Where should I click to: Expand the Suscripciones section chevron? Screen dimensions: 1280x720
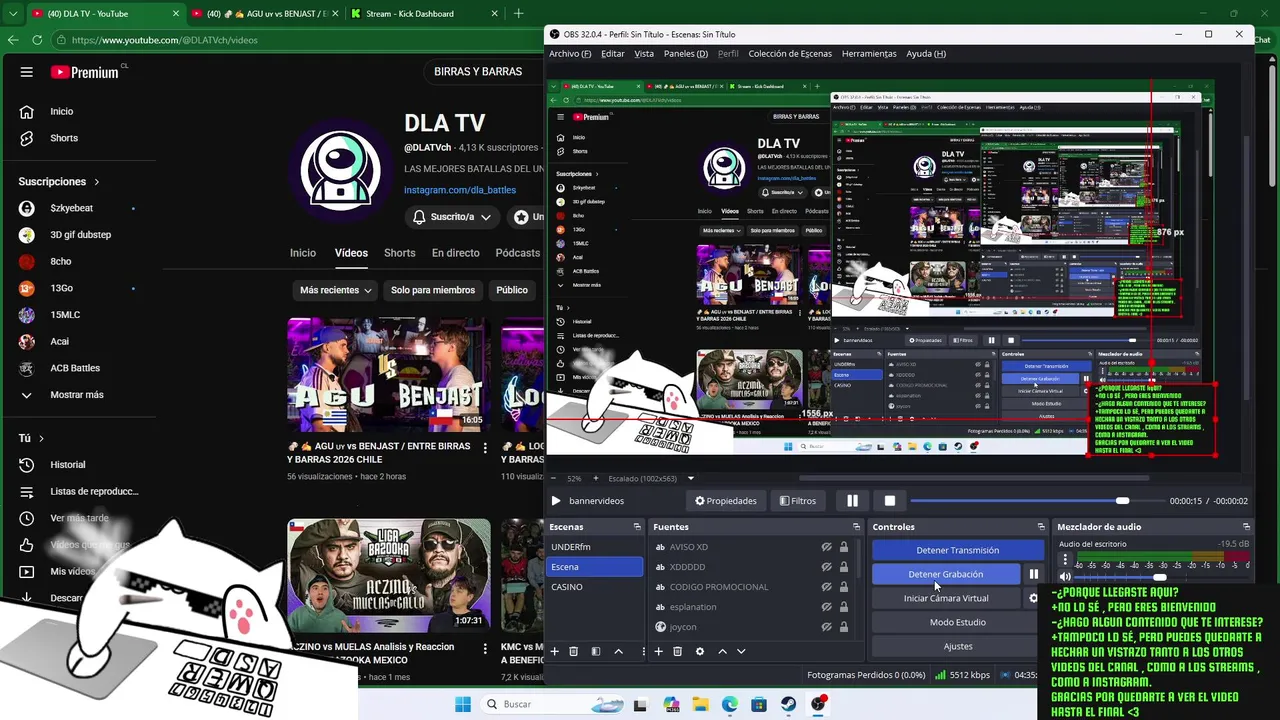point(97,182)
